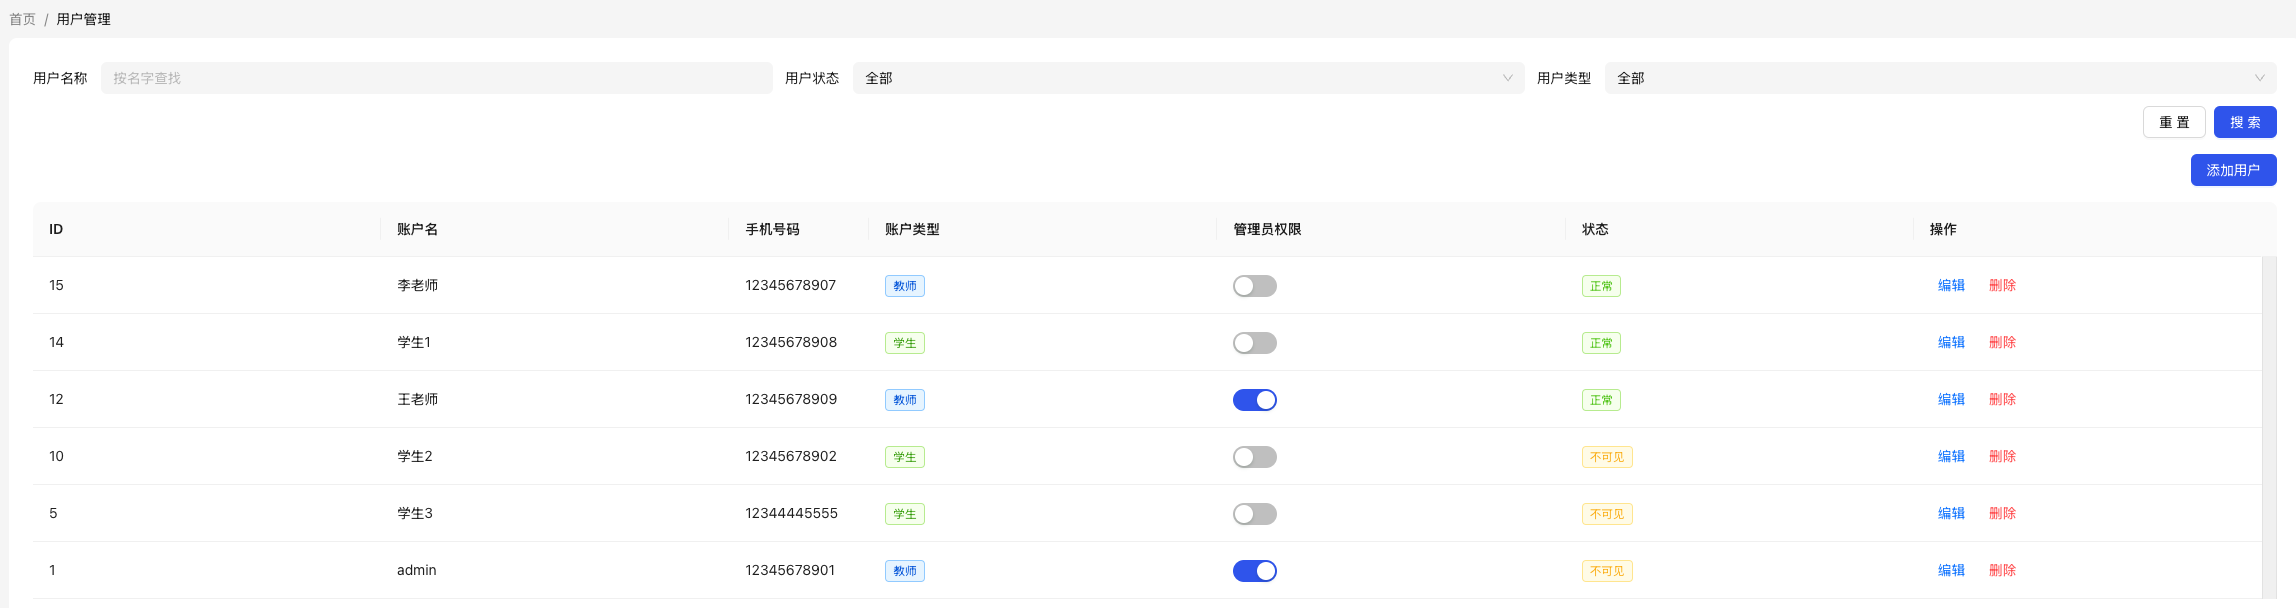The width and height of the screenshot is (2296, 608).
Task: Click the 学生 tag for 学生1
Action: click(904, 343)
